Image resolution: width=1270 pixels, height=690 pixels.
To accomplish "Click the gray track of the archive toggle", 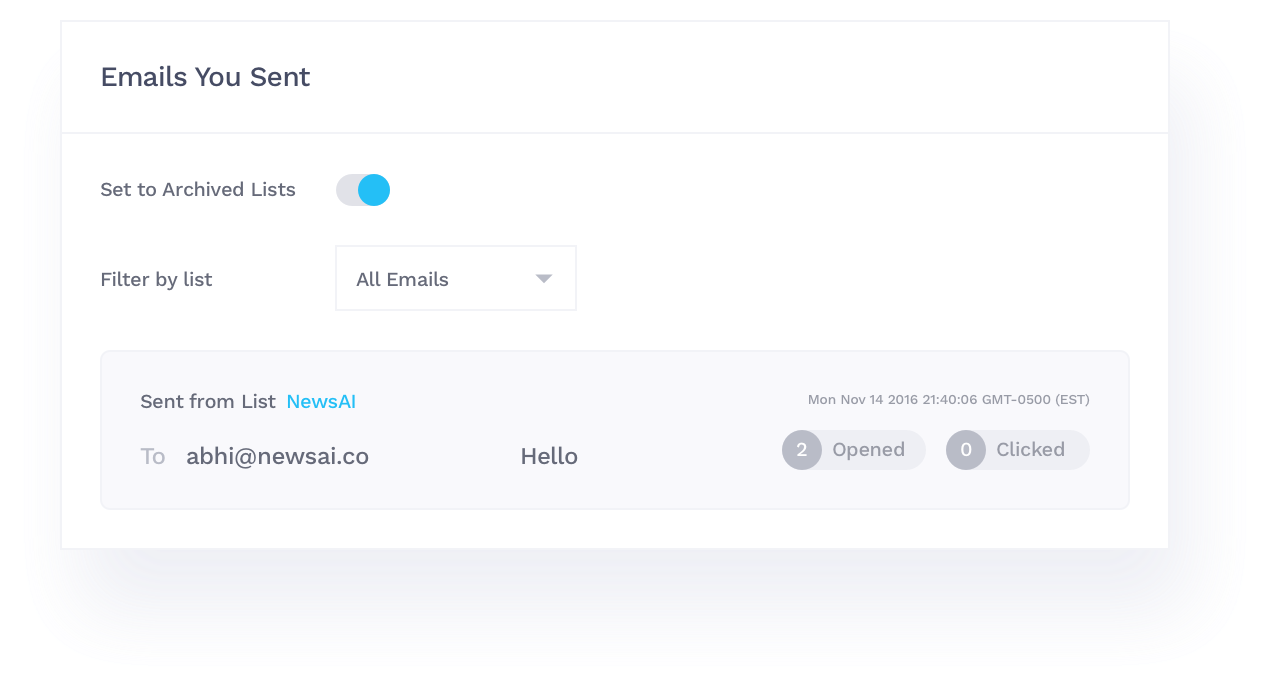I will pyautogui.click(x=346, y=190).
